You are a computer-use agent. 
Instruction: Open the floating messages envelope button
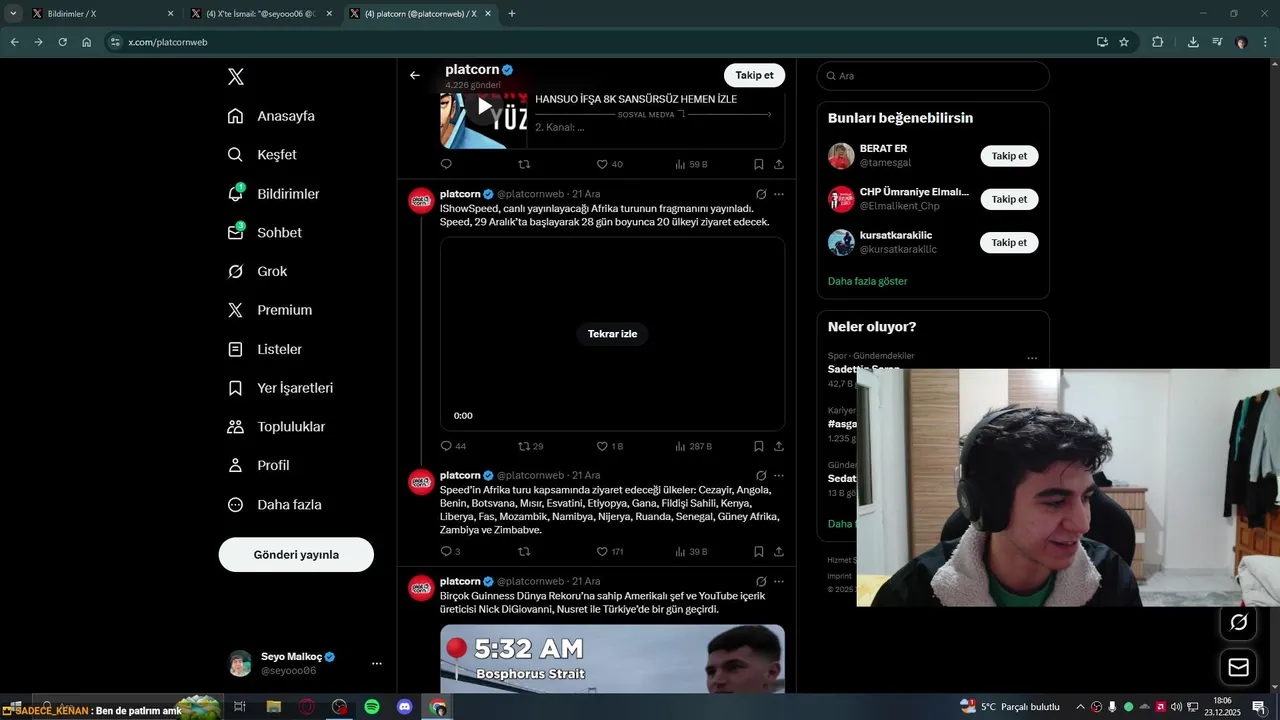click(1238, 667)
